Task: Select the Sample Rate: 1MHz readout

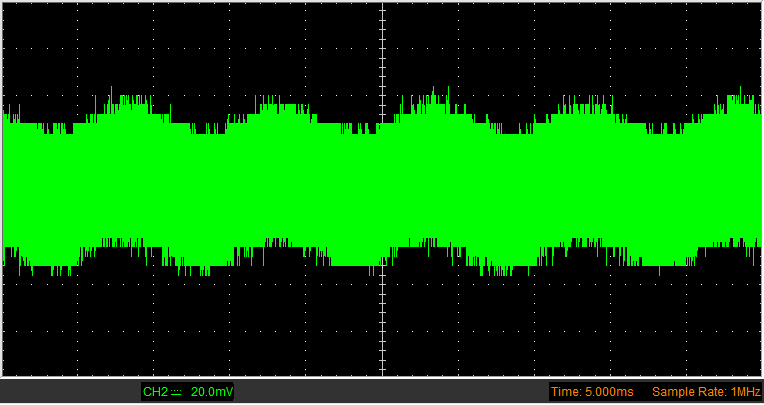Action: (x=706, y=391)
